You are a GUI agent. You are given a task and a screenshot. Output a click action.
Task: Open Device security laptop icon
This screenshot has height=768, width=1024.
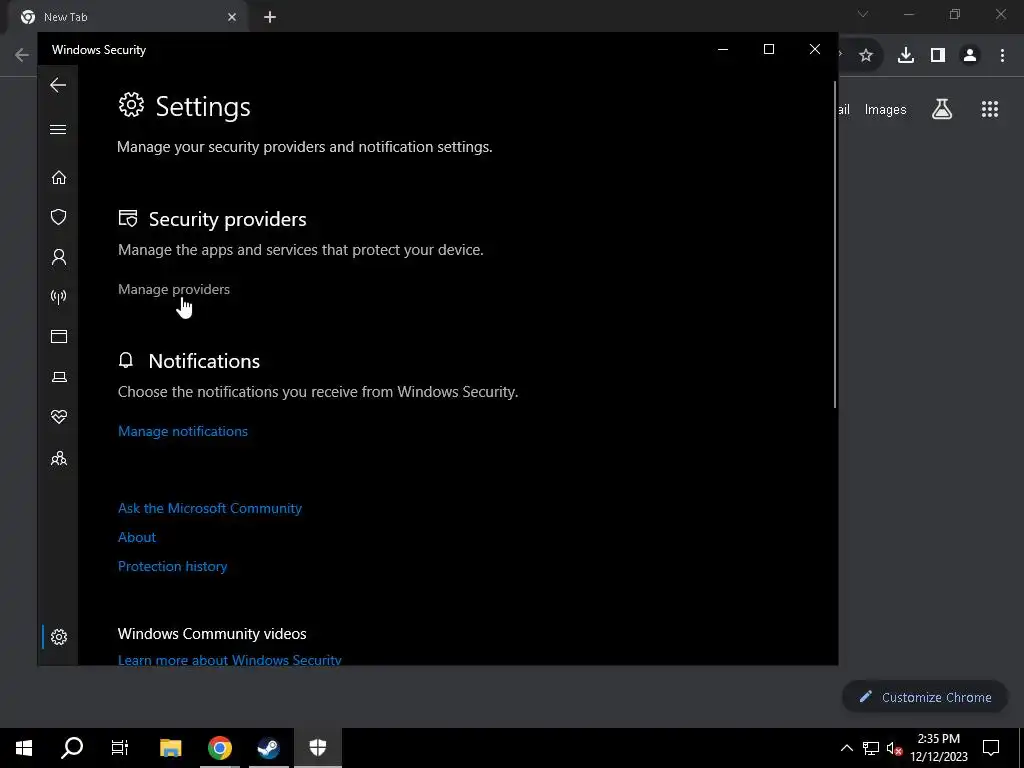point(59,377)
